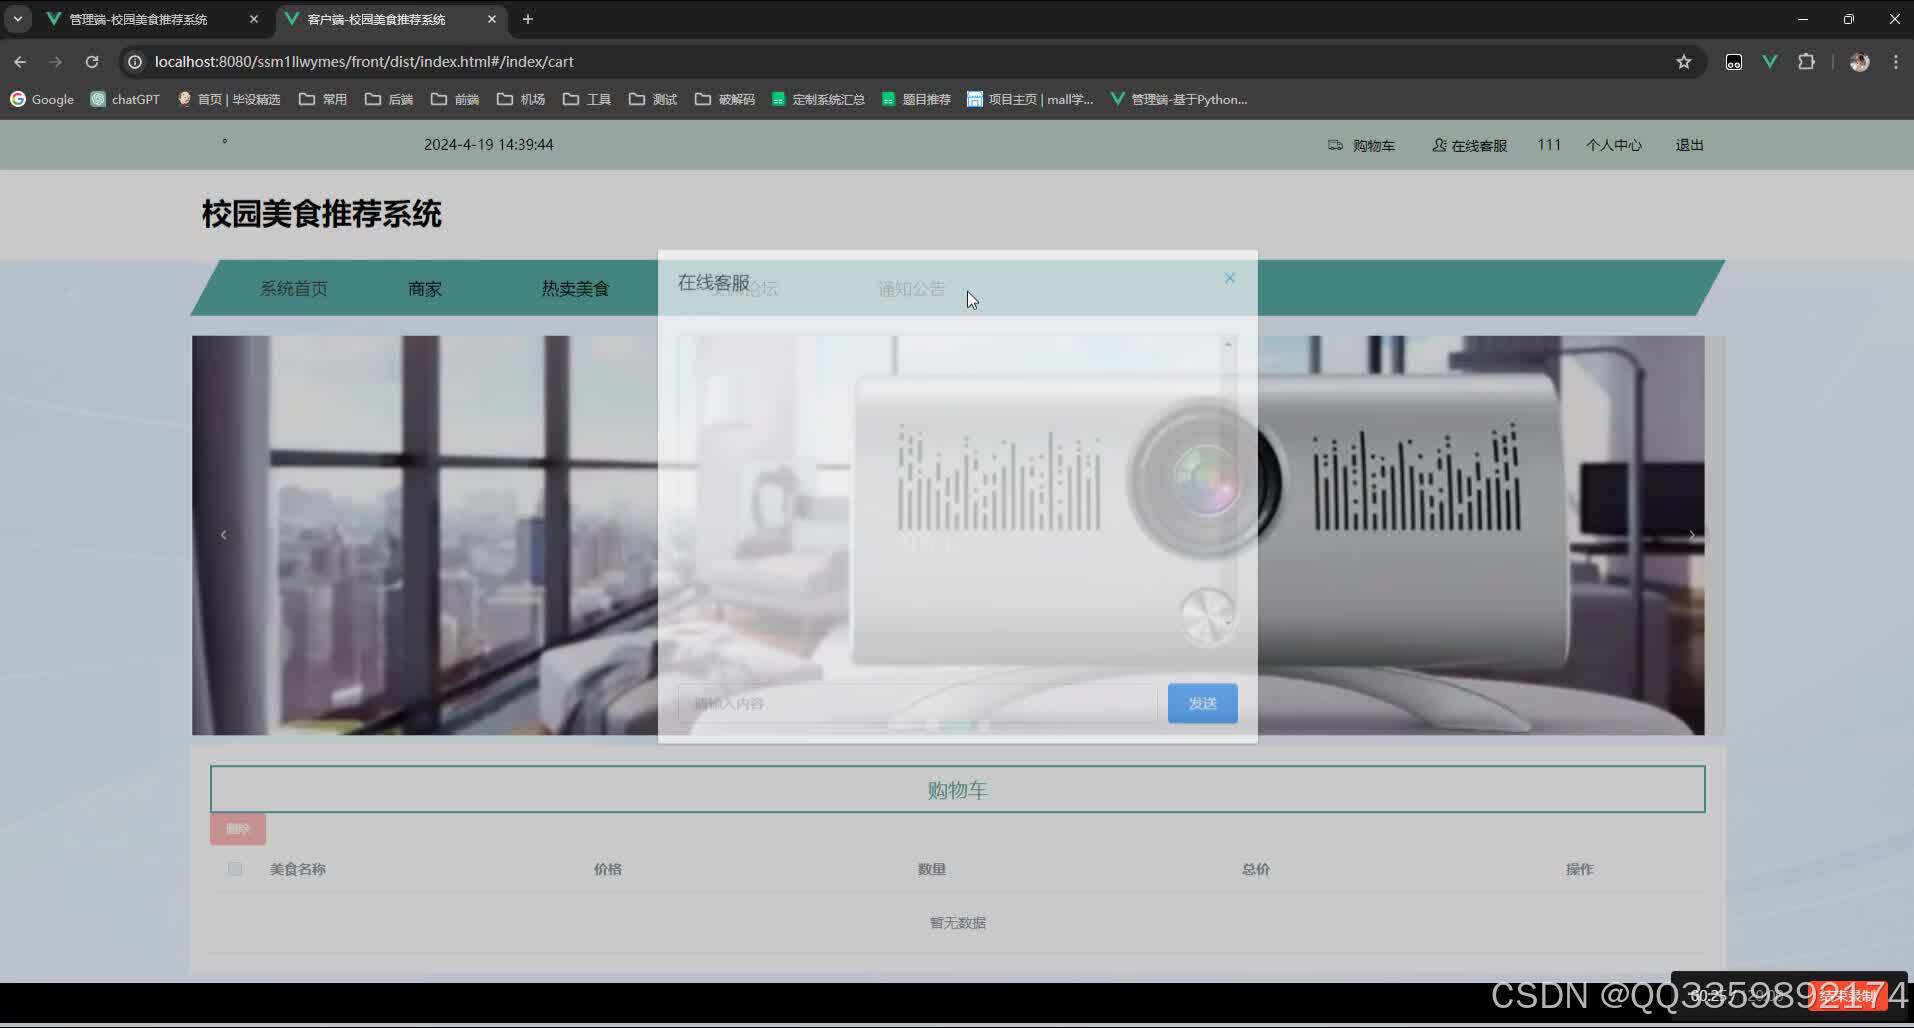The width and height of the screenshot is (1914, 1028).
Task: Bookmark this page with the star icon
Action: click(x=1684, y=62)
